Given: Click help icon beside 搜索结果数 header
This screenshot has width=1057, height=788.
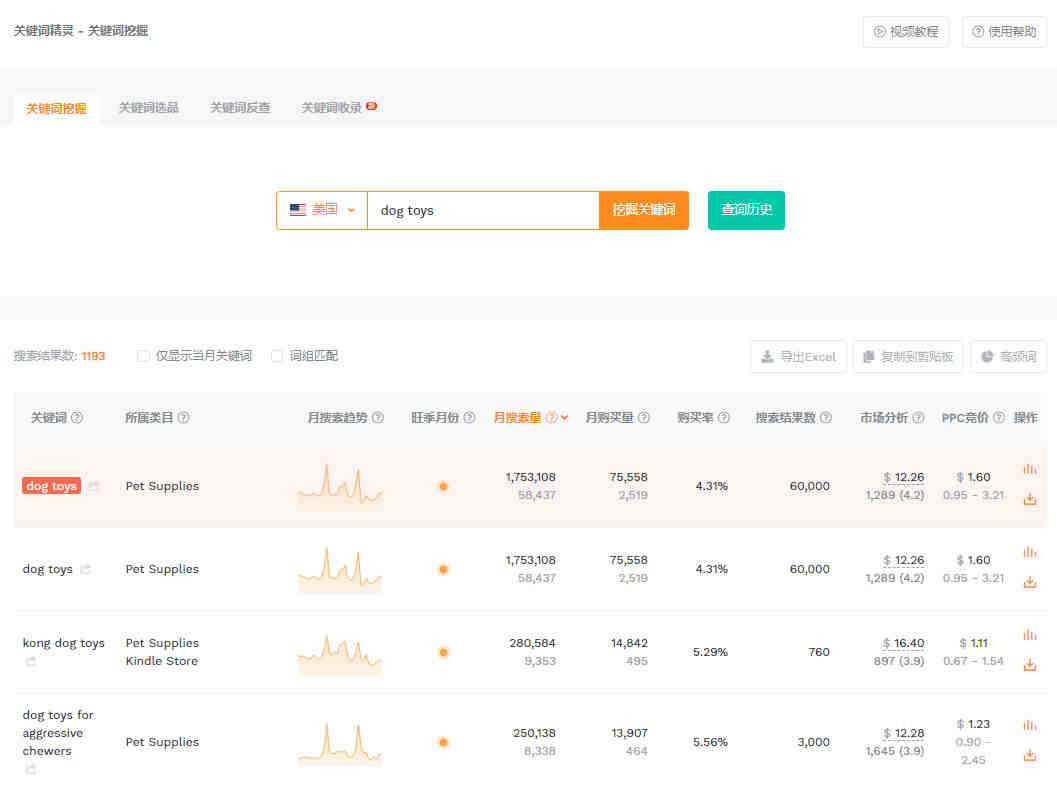Looking at the screenshot, I should tap(826, 418).
